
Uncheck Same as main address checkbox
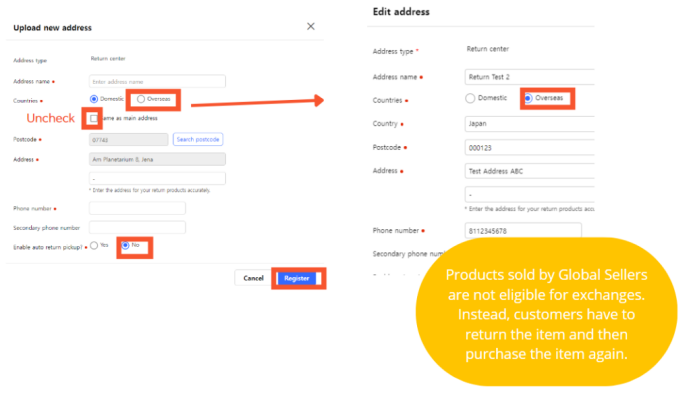point(94,118)
